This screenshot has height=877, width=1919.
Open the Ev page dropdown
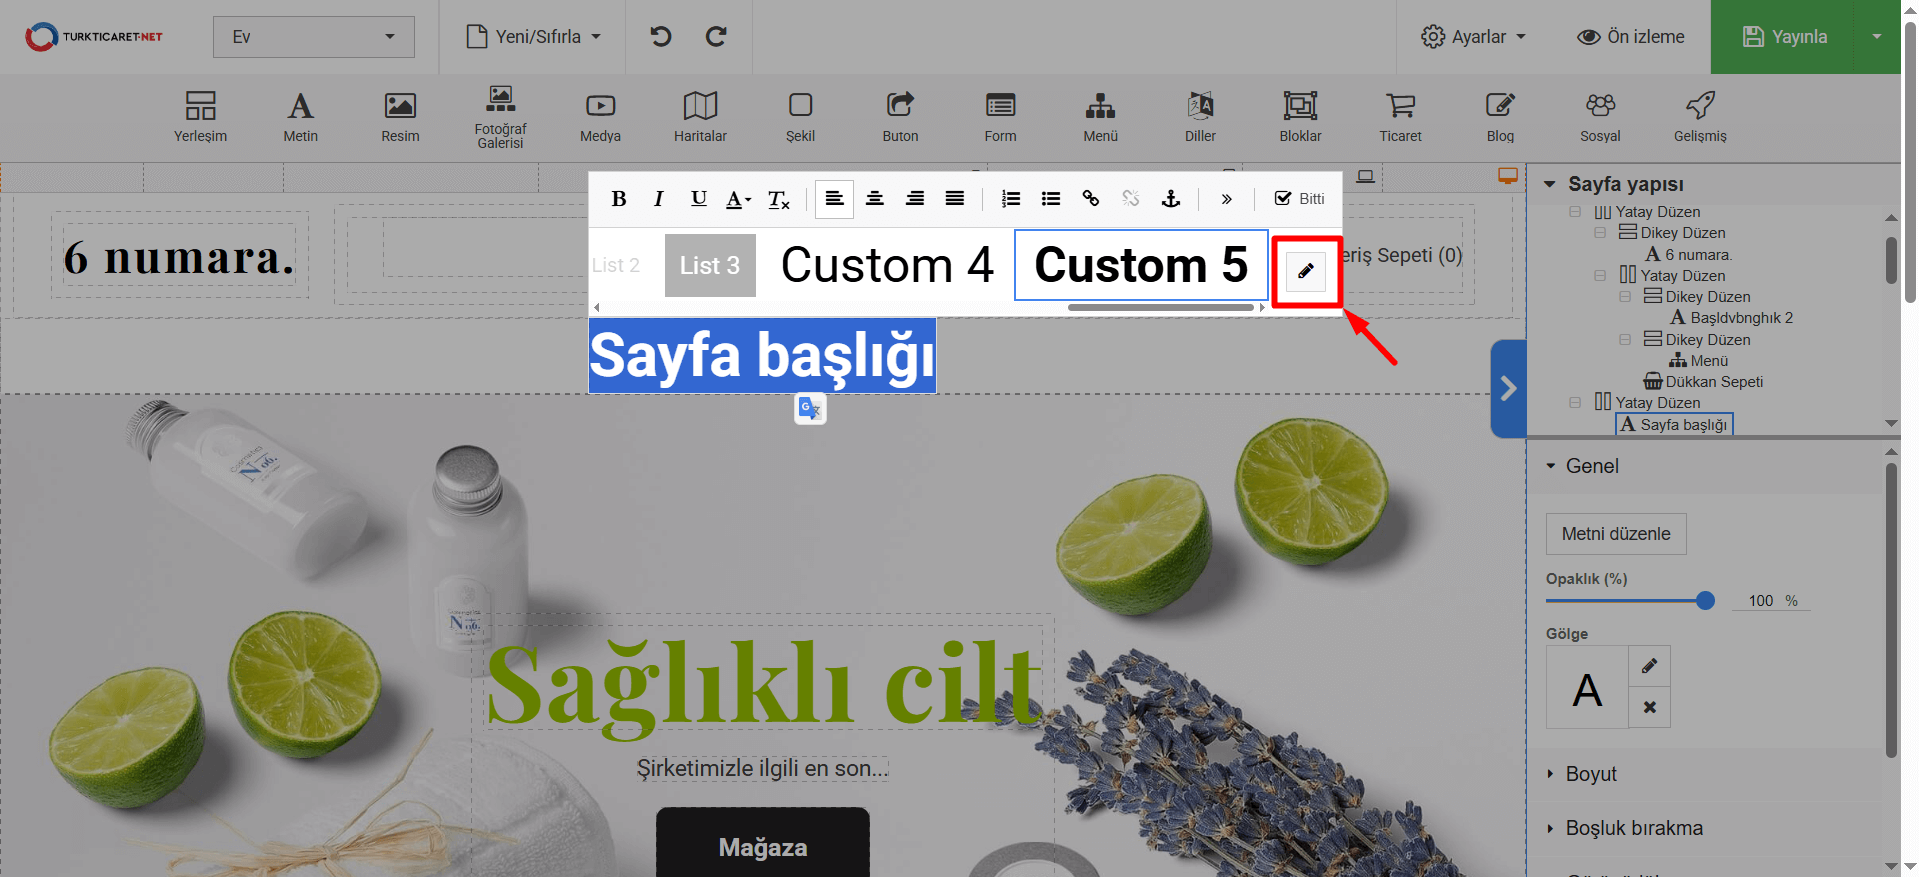(313, 37)
